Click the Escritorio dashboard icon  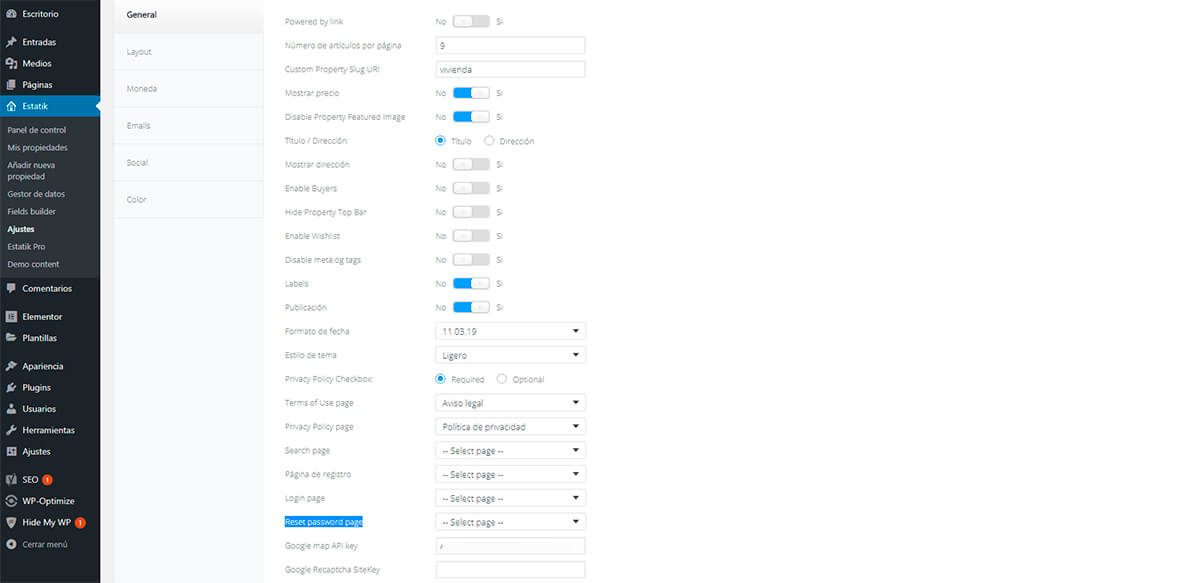[x=11, y=14]
